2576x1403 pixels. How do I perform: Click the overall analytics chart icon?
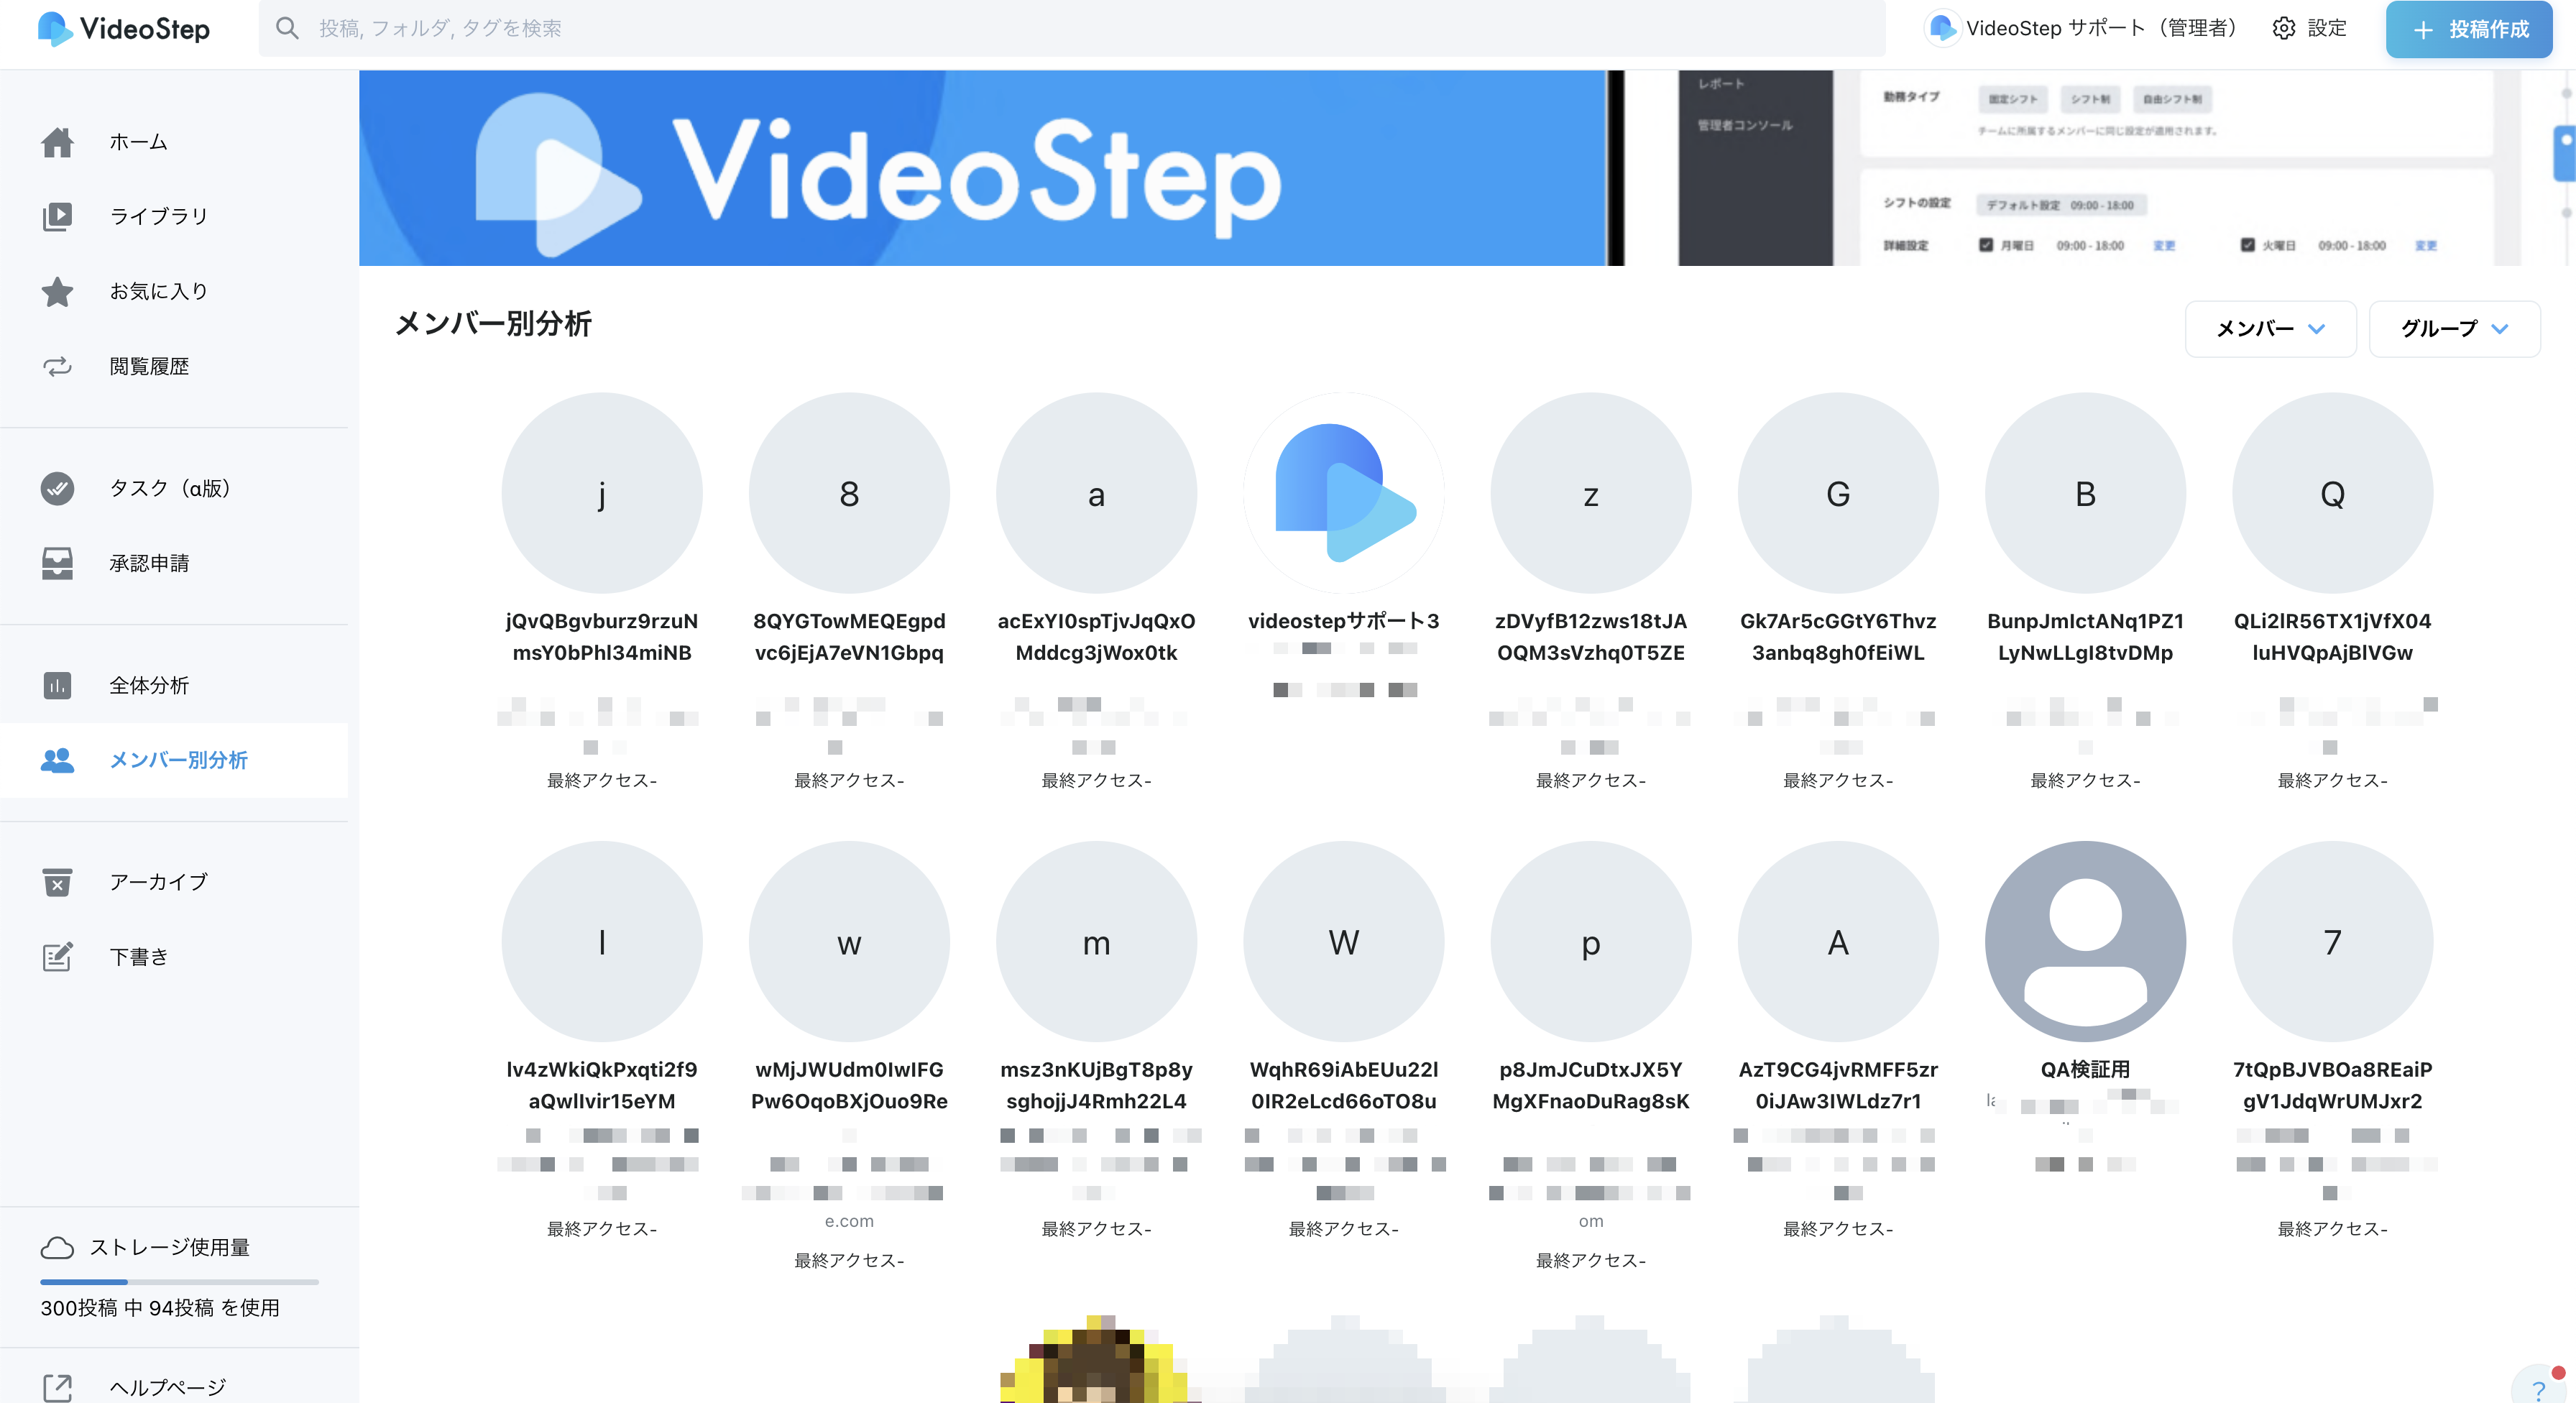pyautogui.click(x=57, y=685)
